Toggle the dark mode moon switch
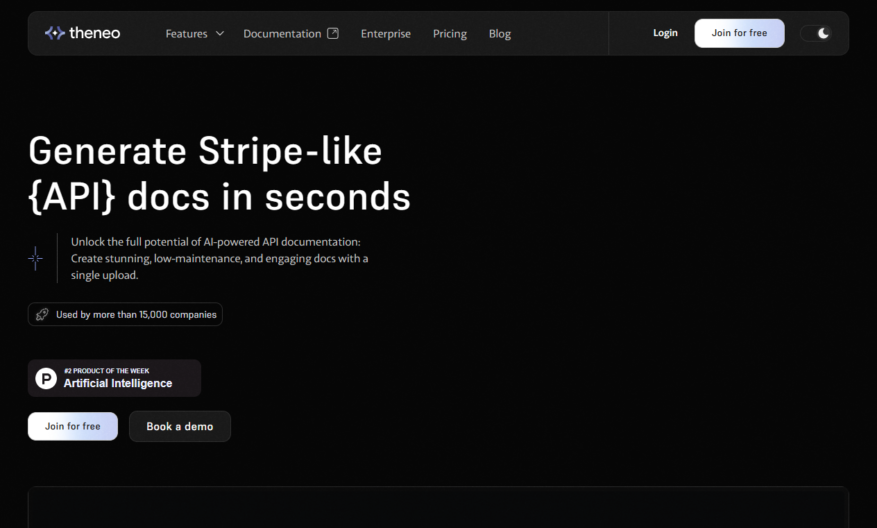 816,34
